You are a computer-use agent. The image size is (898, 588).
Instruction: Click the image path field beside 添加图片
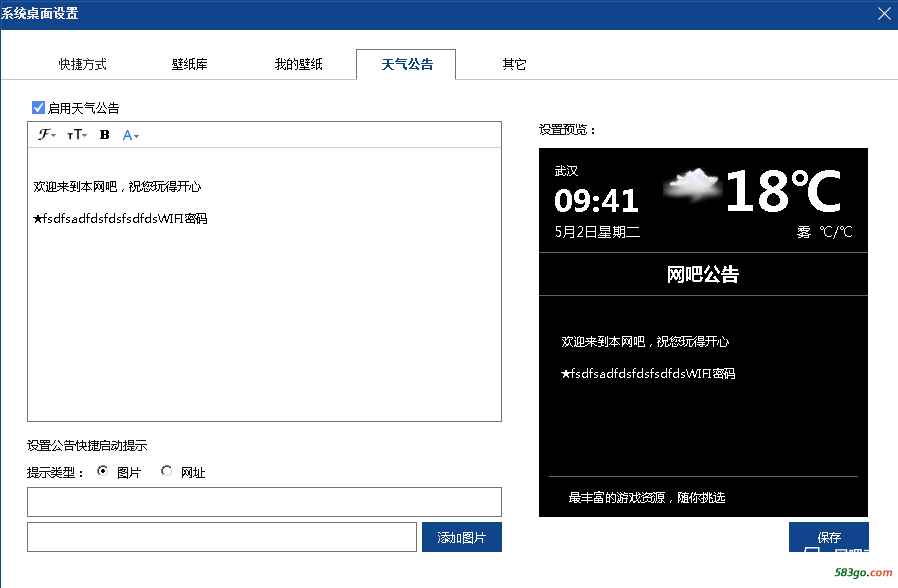(222, 537)
